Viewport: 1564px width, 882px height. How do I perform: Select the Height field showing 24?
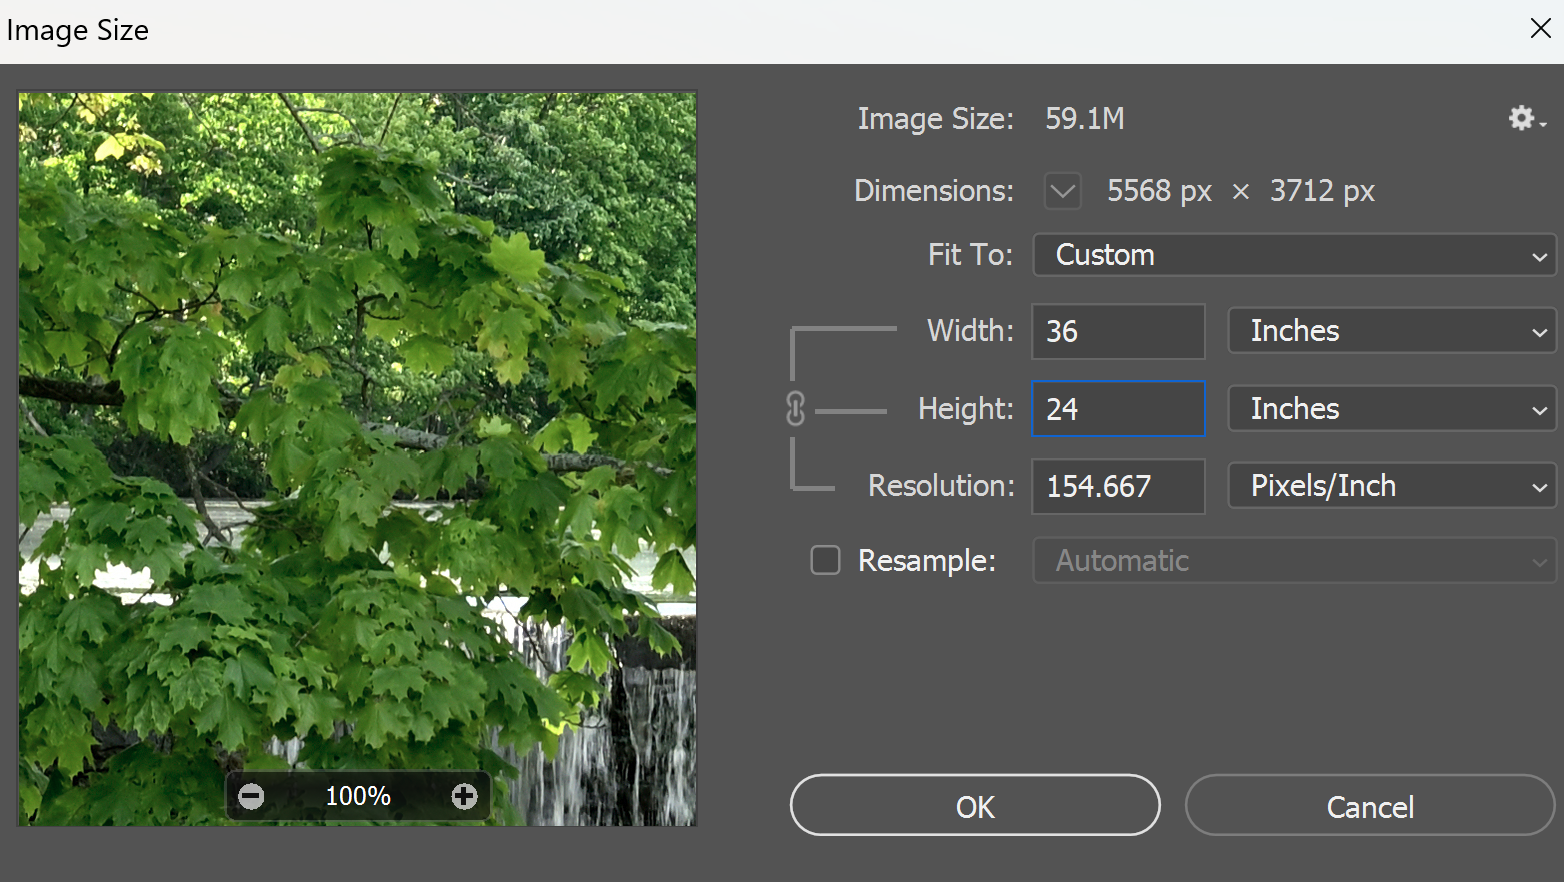pos(1118,409)
